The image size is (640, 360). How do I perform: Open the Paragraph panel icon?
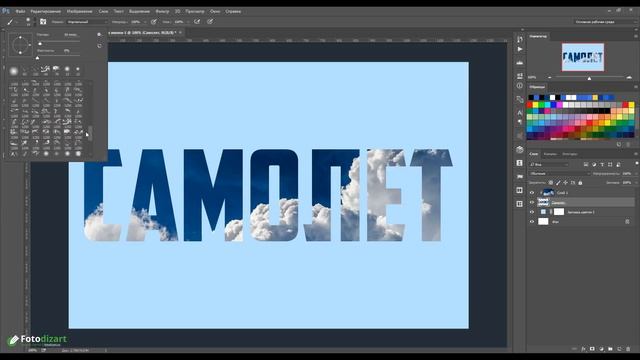[520, 122]
